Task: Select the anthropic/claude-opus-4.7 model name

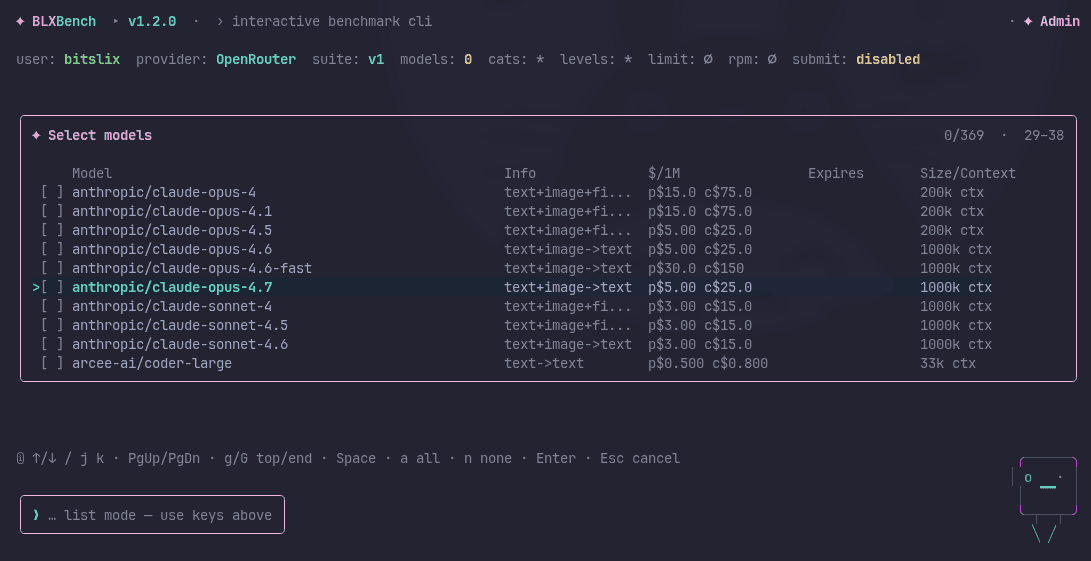Action: click(172, 287)
